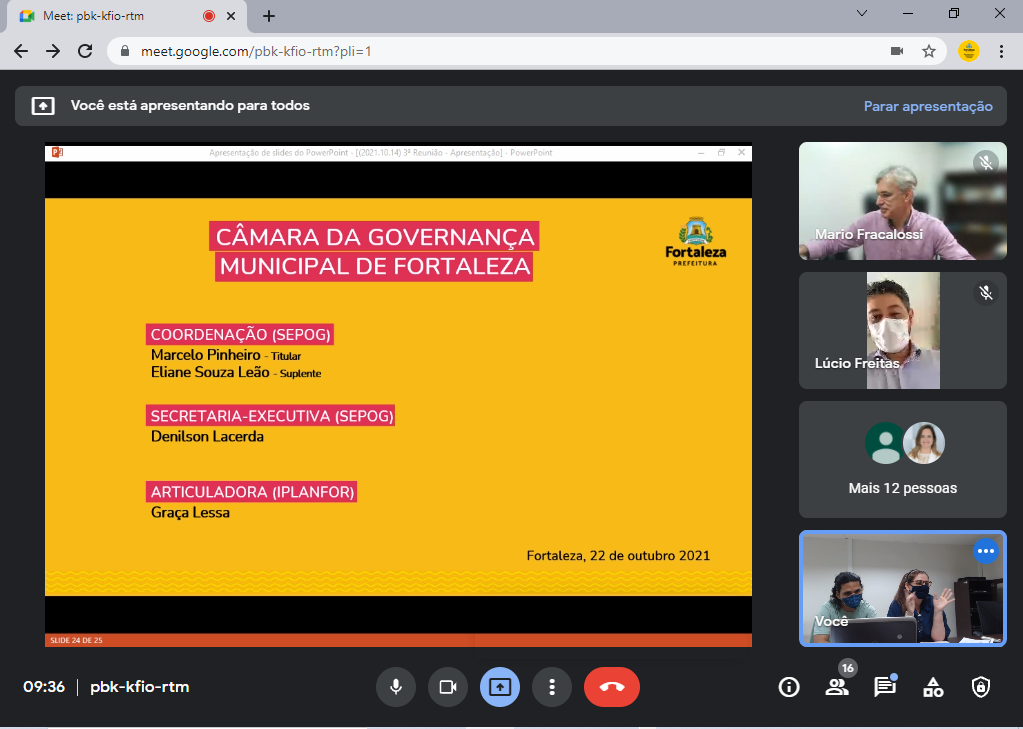Toggle the camera in the call bar

coord(448,687)
